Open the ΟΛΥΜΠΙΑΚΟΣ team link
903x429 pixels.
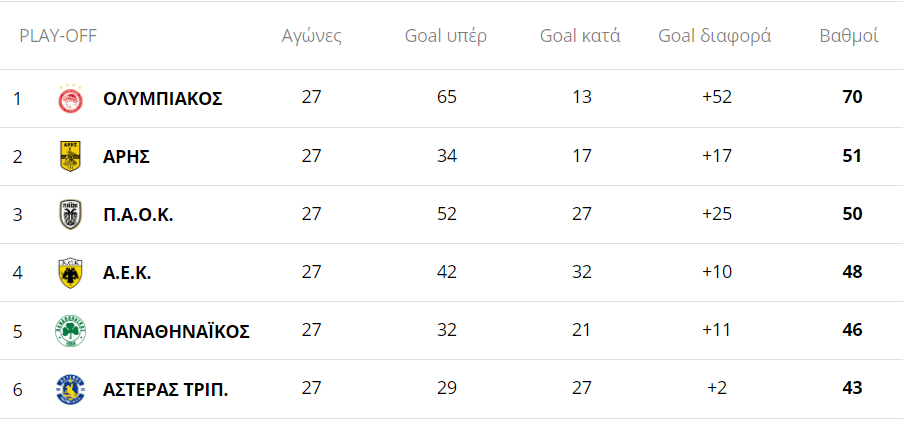pos(162,98)
